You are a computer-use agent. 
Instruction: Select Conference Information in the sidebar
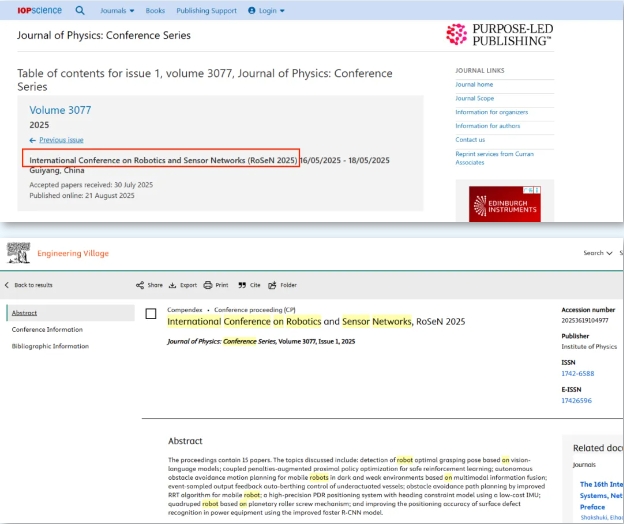coord(47,329)
